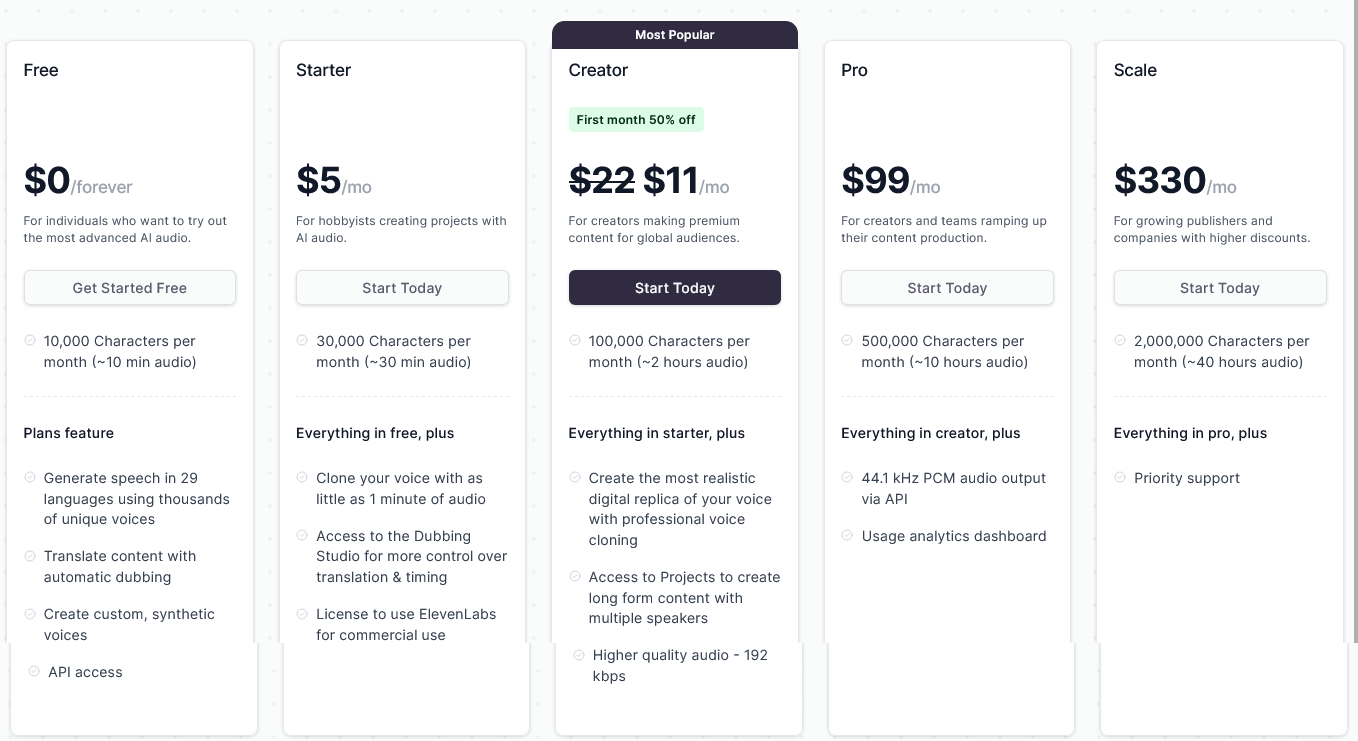1358x741 pixels.
Task: Click check icon next to Usage analytics dashboard
Action: [847, 536]
